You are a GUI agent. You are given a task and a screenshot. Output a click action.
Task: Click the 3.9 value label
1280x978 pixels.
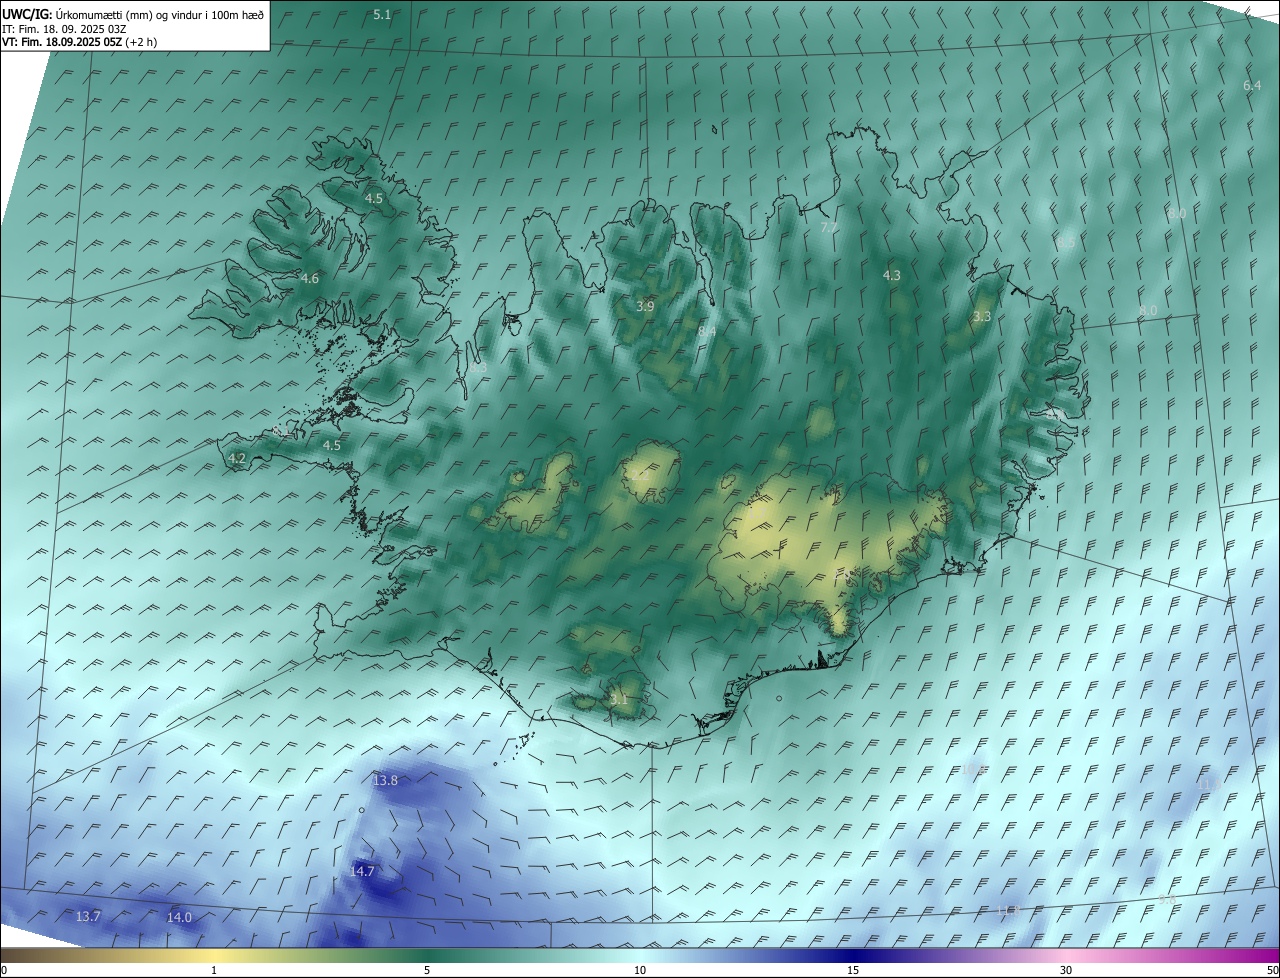pos(645,306)
